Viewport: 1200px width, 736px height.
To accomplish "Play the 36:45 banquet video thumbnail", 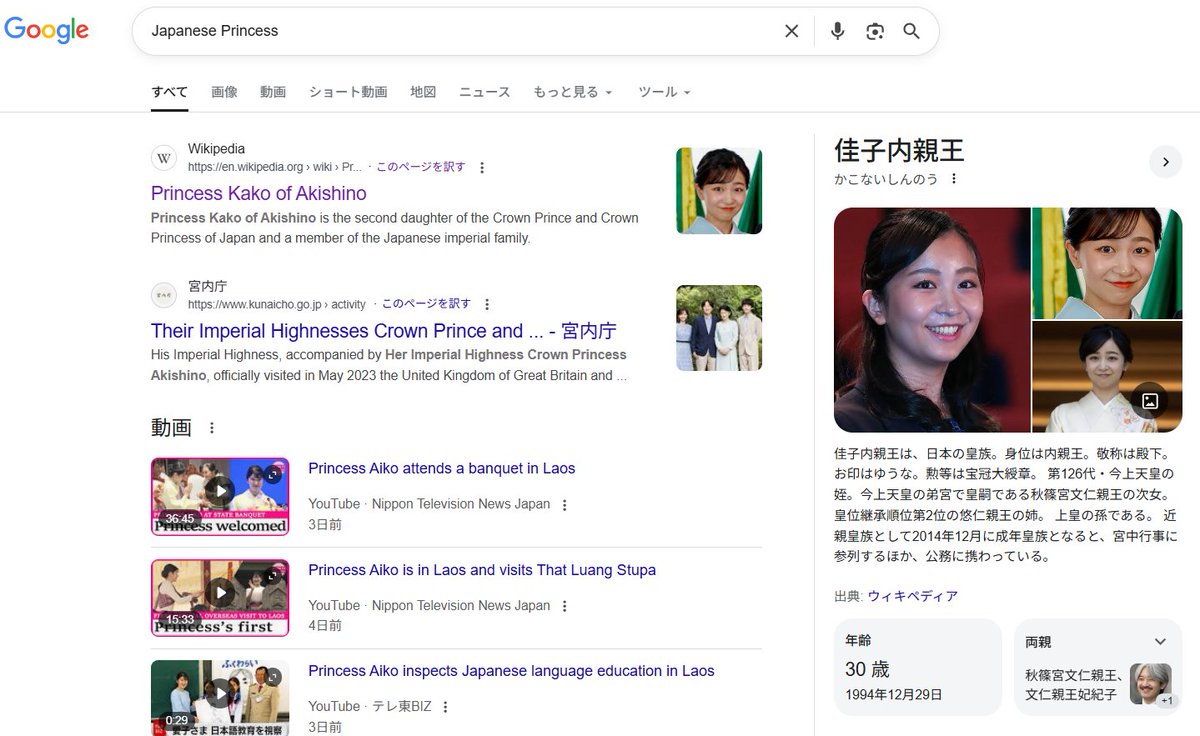I will [x=220, y=497].
